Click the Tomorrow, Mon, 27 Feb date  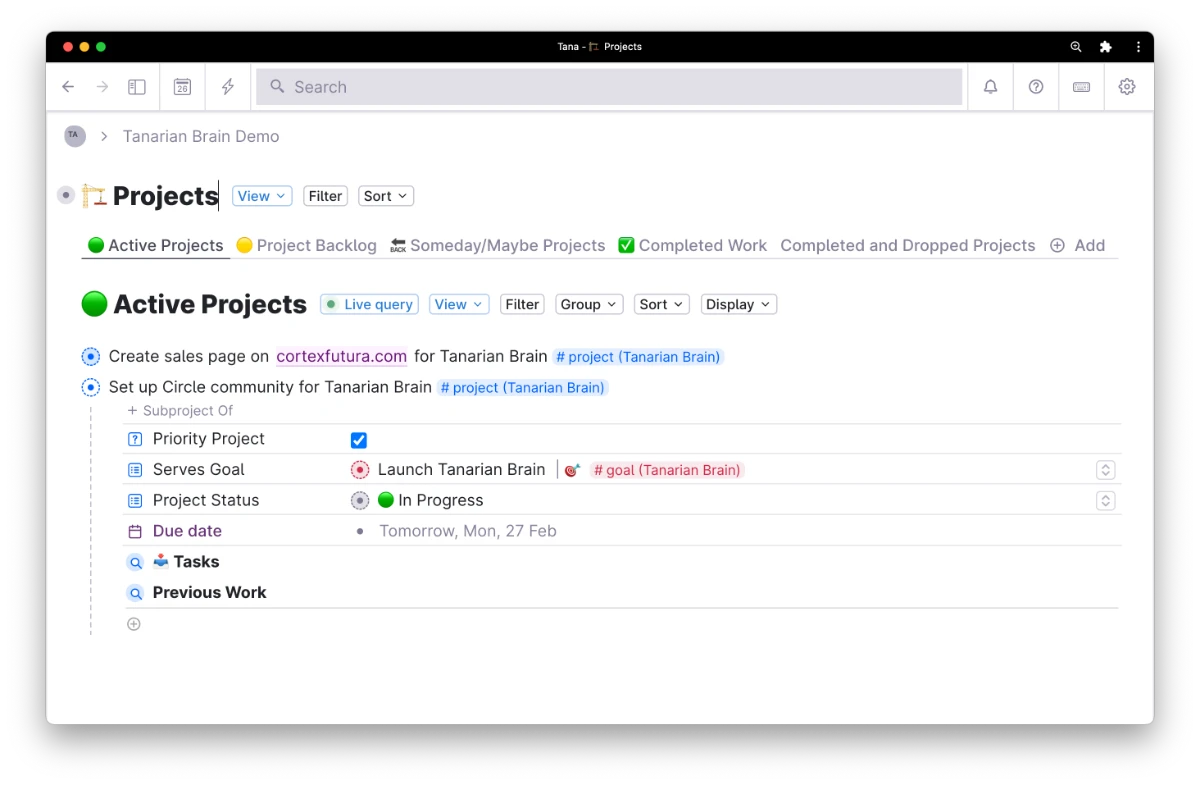point(467,531)
